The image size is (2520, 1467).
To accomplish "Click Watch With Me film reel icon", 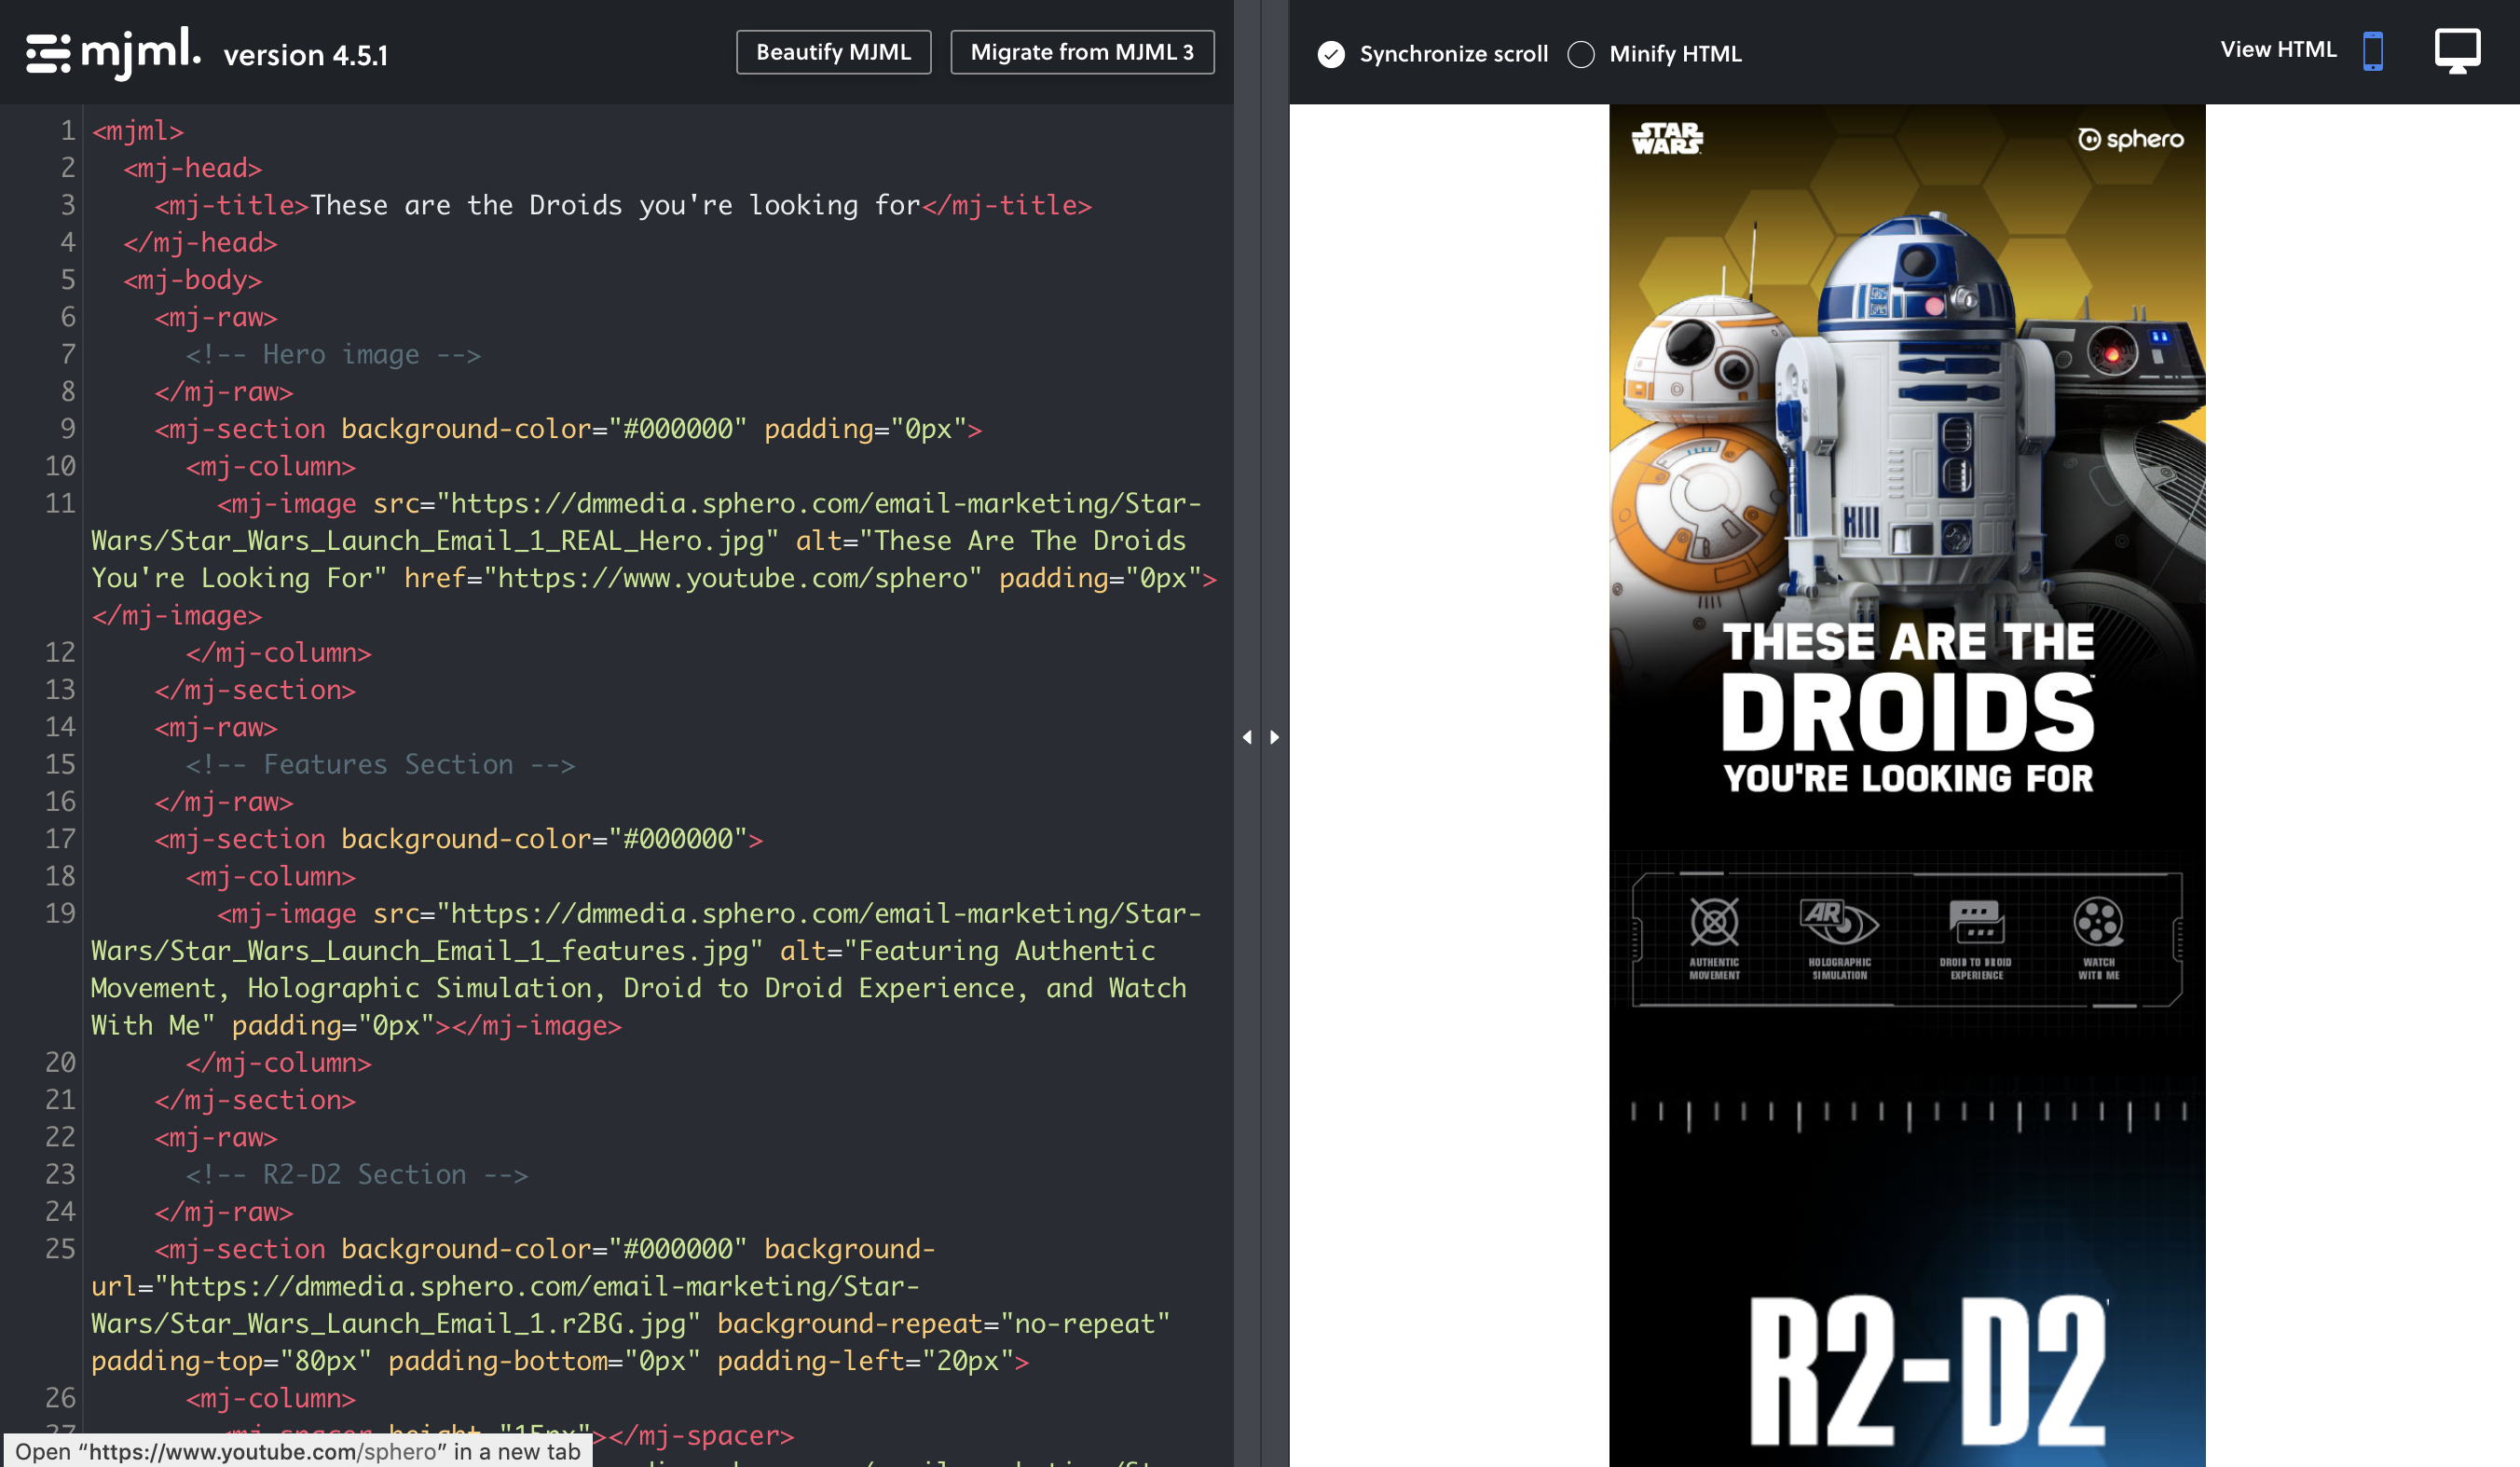I will tap(2098, 922).
